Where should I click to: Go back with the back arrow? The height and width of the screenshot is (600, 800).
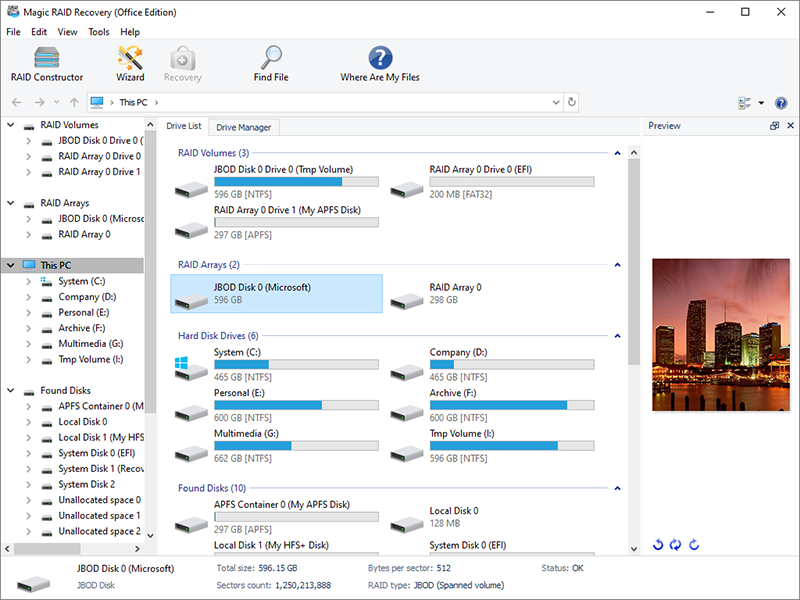click(17, 103)
